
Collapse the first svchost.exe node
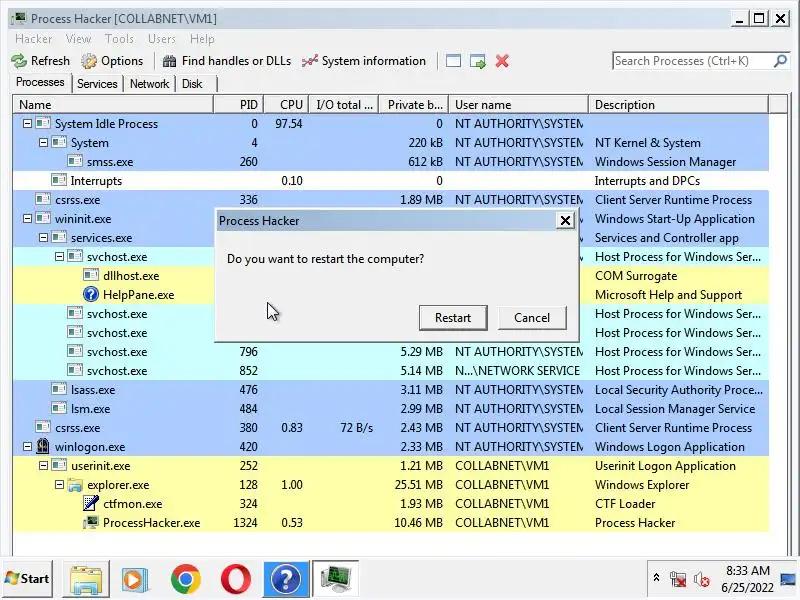point(59,257)
